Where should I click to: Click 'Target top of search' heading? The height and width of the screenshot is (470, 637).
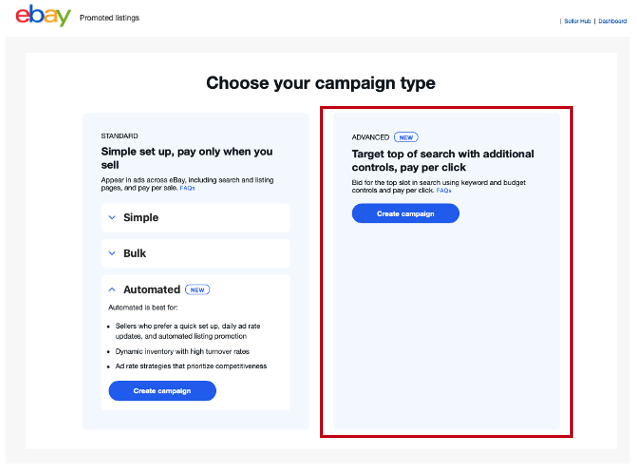click(442, 160)
